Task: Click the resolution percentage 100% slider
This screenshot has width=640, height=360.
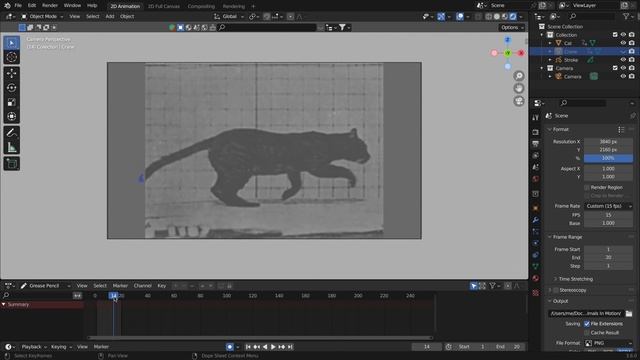Action: point(608,158)
